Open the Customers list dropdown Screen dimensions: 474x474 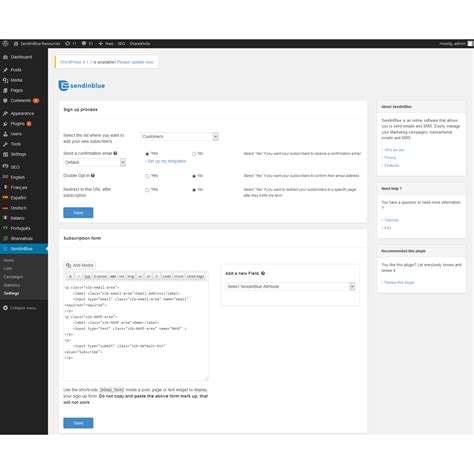(x=179, y=137)
